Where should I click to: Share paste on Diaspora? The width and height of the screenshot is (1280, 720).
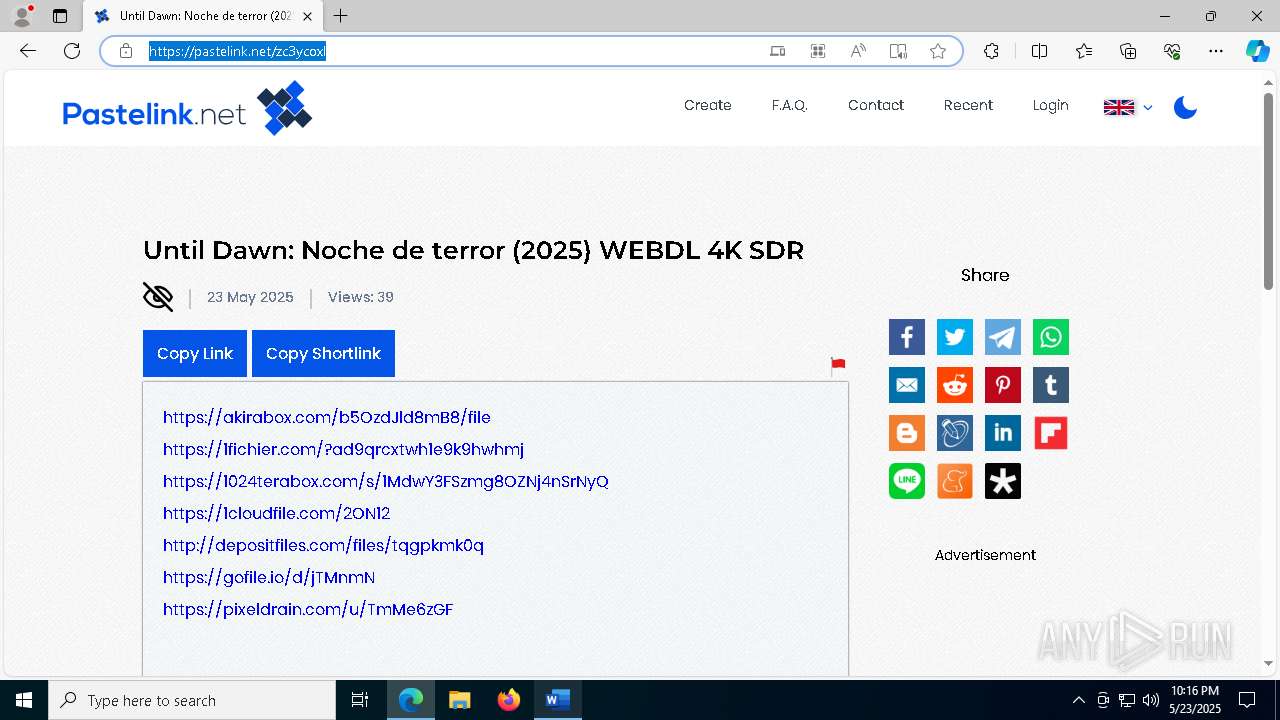click(x=1003, y=481)
